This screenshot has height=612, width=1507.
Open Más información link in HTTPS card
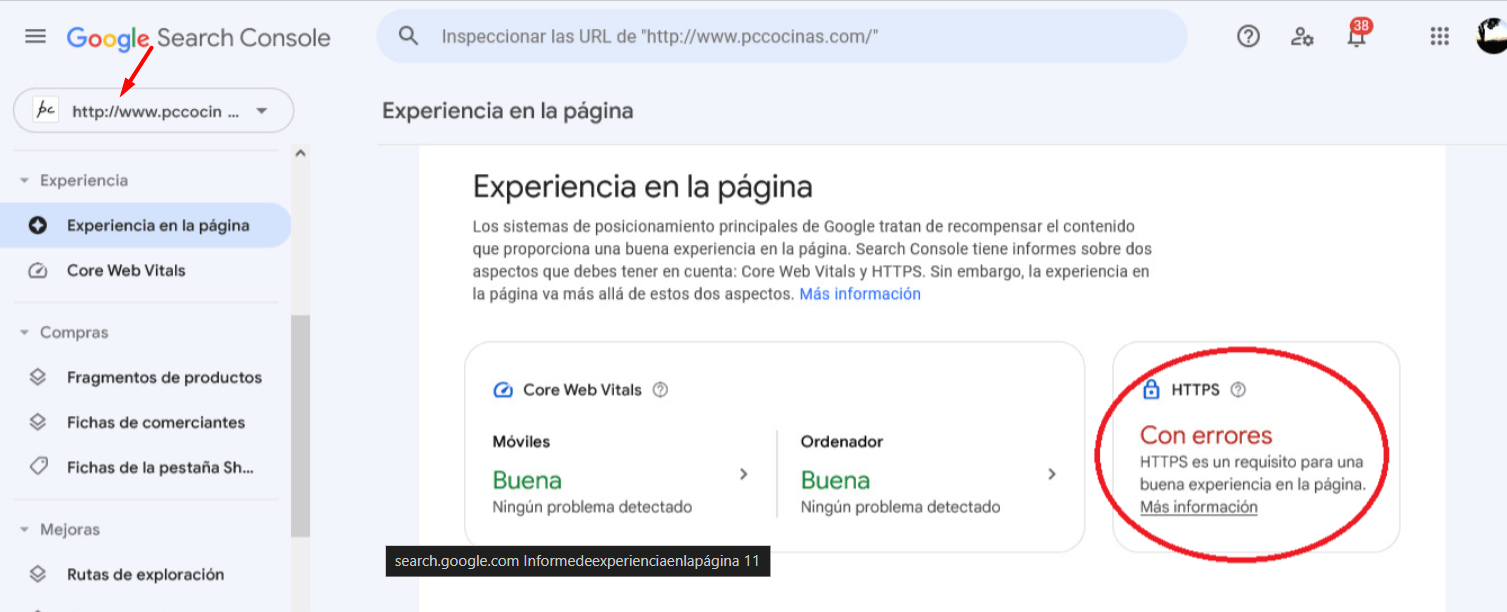pyautogui.click(x=1199, y=507)
